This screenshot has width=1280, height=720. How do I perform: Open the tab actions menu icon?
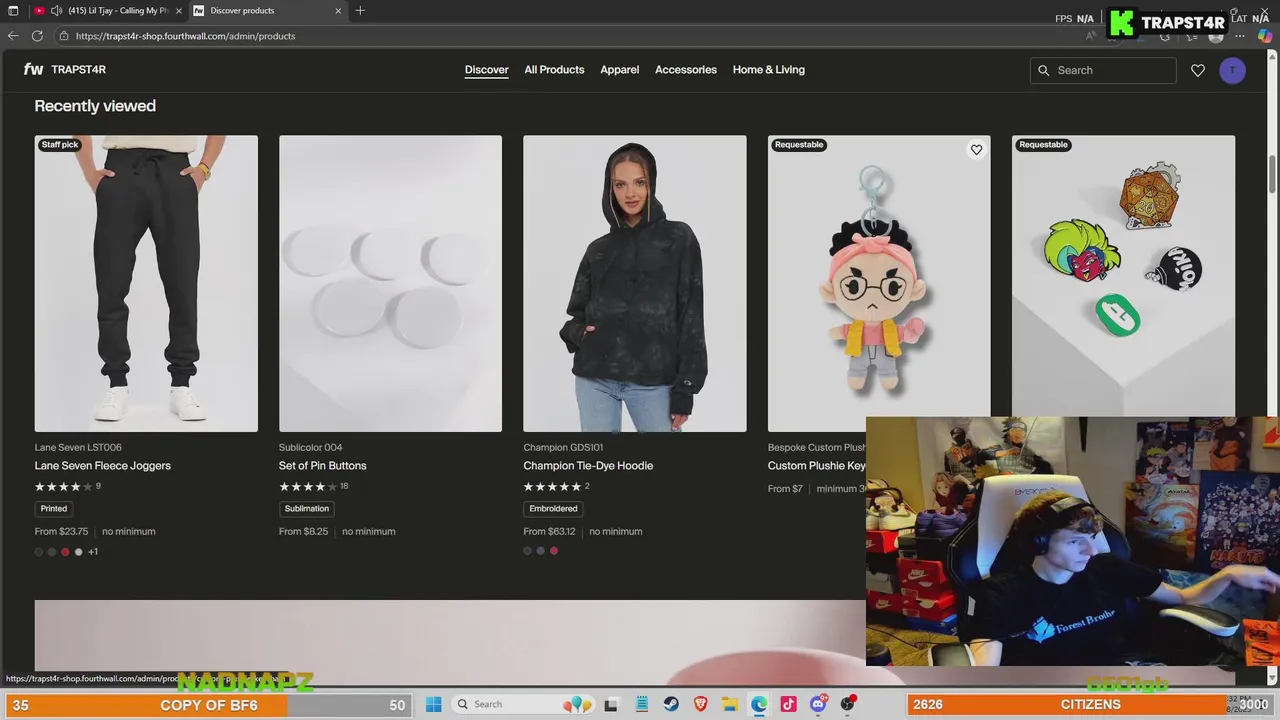point(13,11)
